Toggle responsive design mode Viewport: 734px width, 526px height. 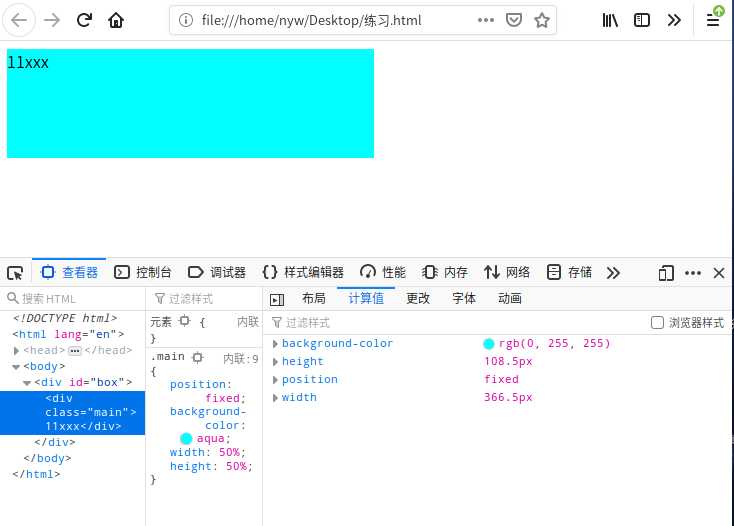[666, 273]
